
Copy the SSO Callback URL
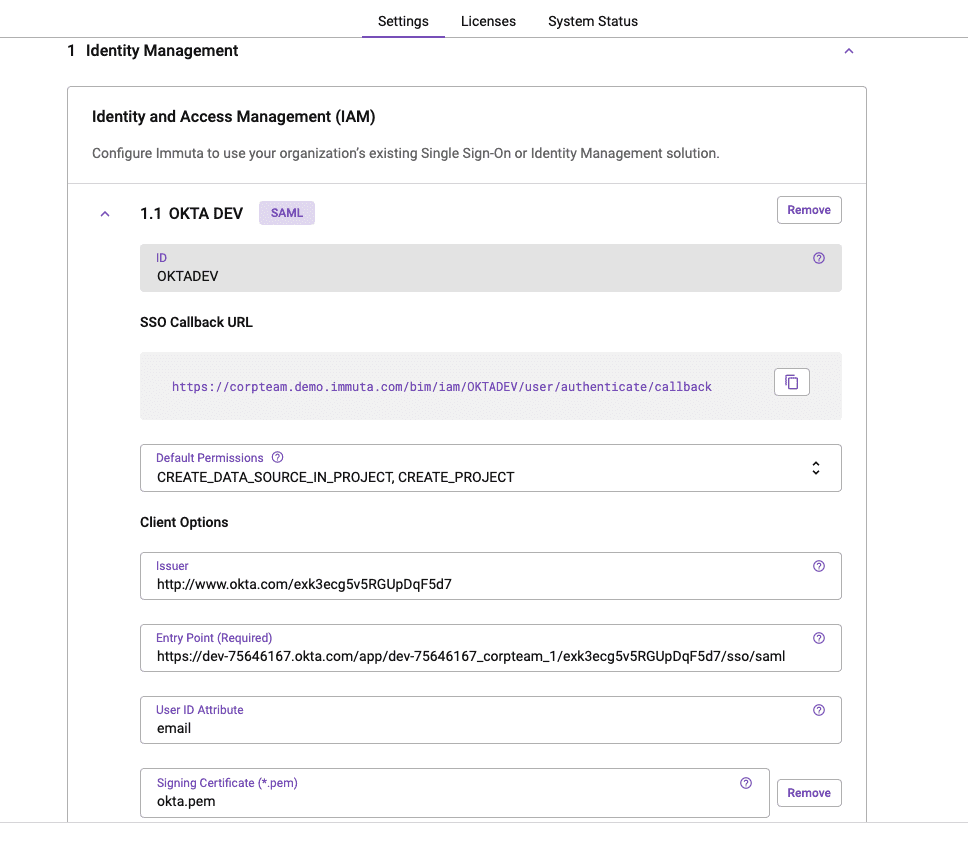(791, 382)
